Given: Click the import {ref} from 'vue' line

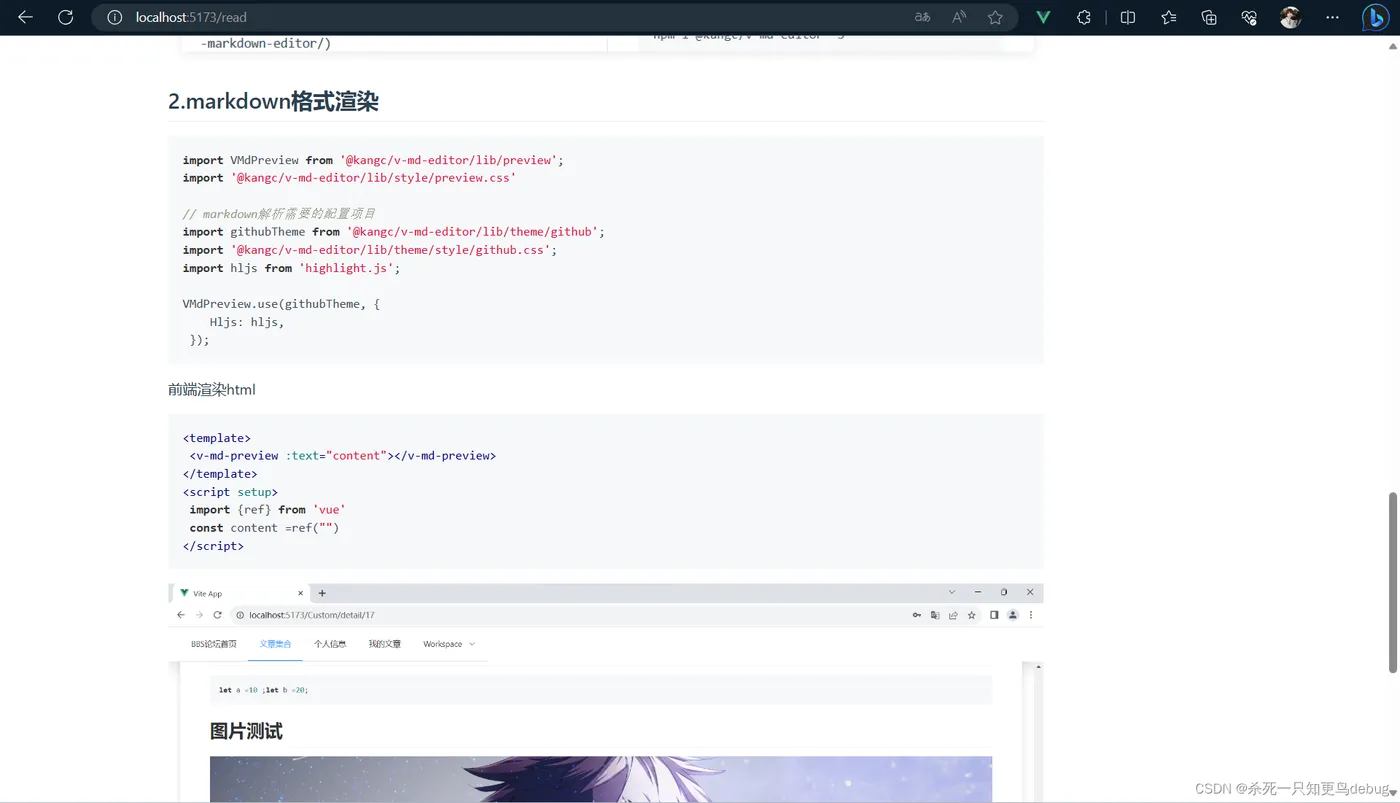Looking at the screenshot, I should click(267, 510).
